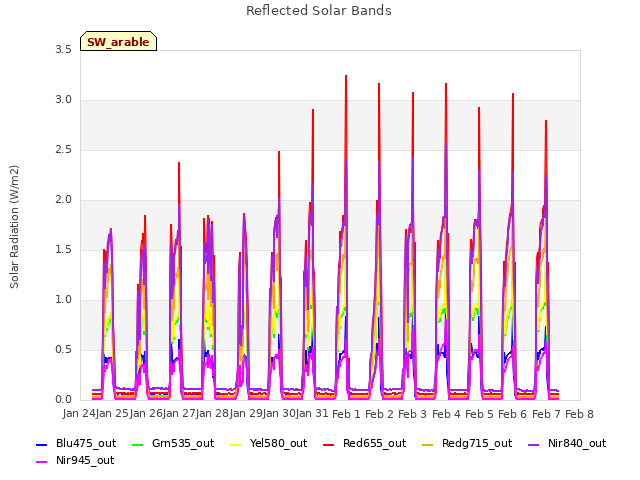Screen dimensions: 640x480
Task: Click the Solar Radiation (W/m2) axis label
Action: pos(14,227)
